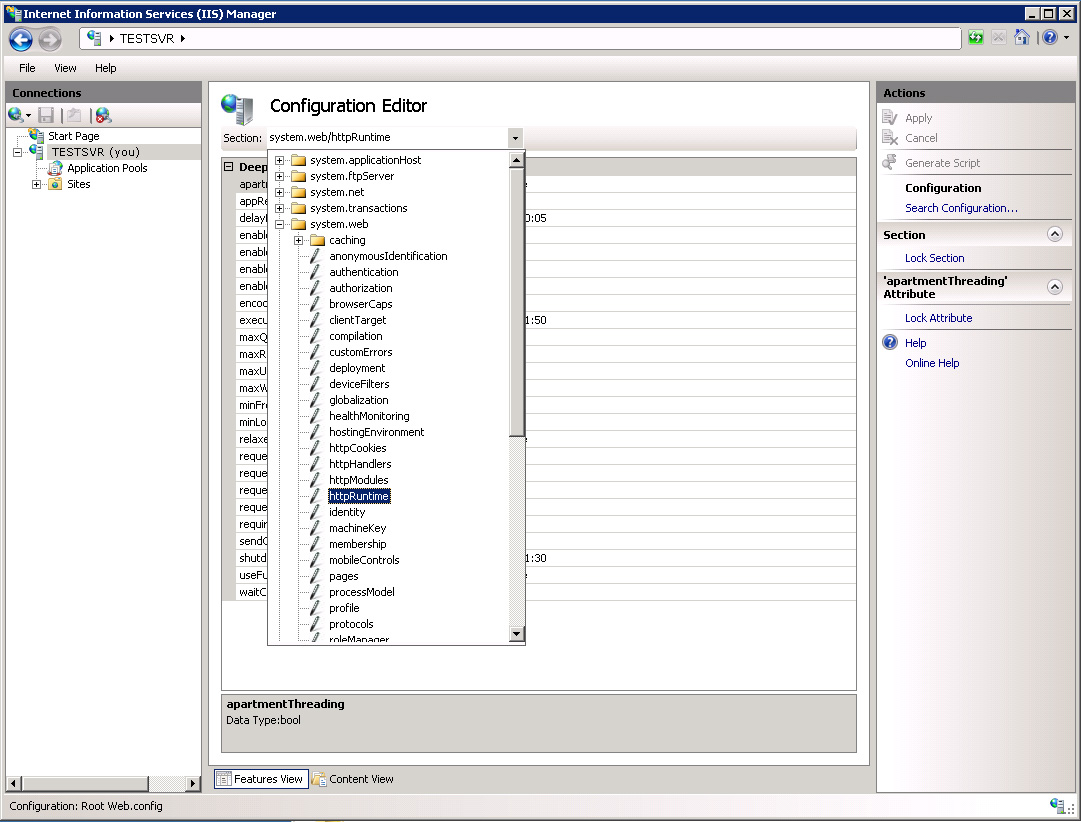This screenshot has height=822, width=1081.
Task: Click the Apply action icon
Action: (890, 118)
